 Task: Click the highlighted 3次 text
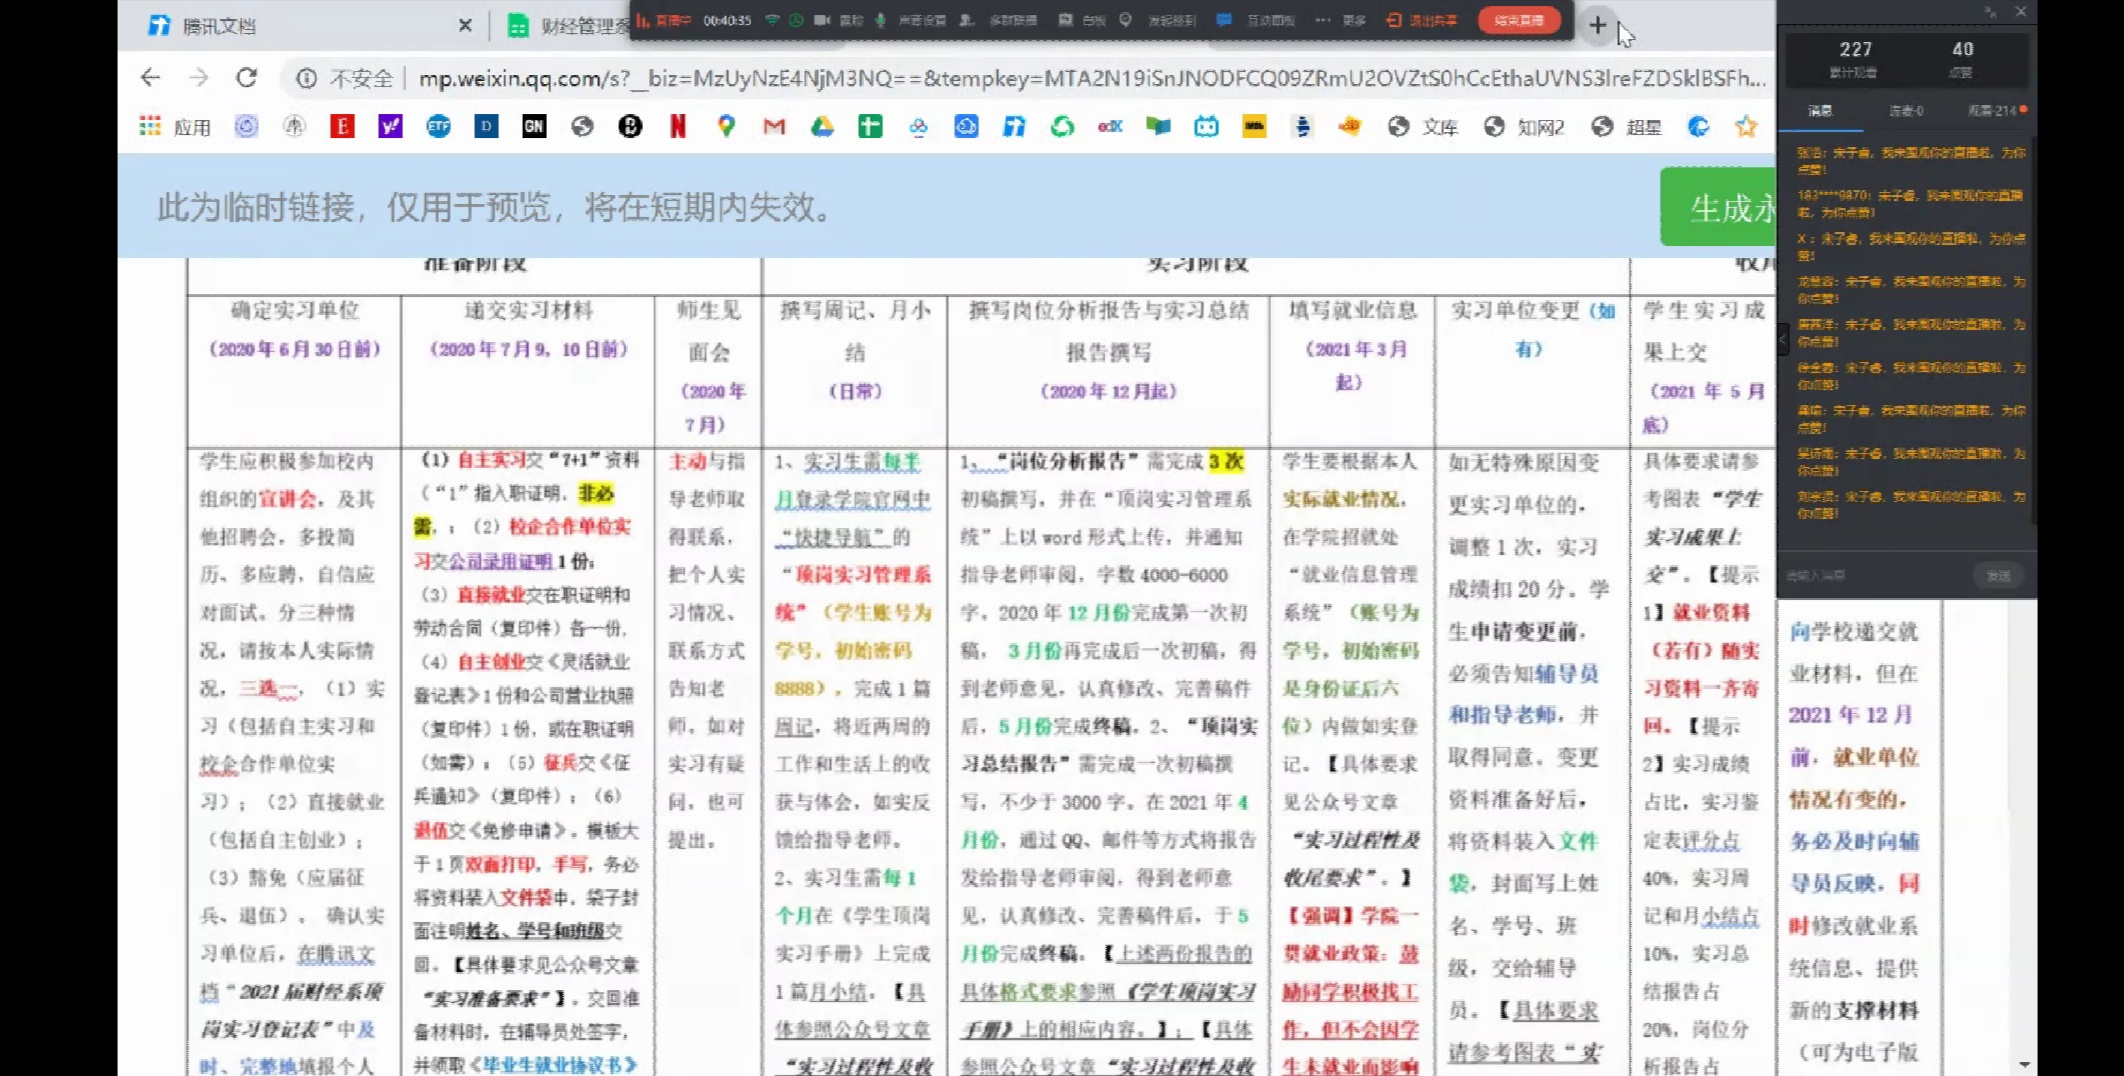click(x=1226, y=461)
